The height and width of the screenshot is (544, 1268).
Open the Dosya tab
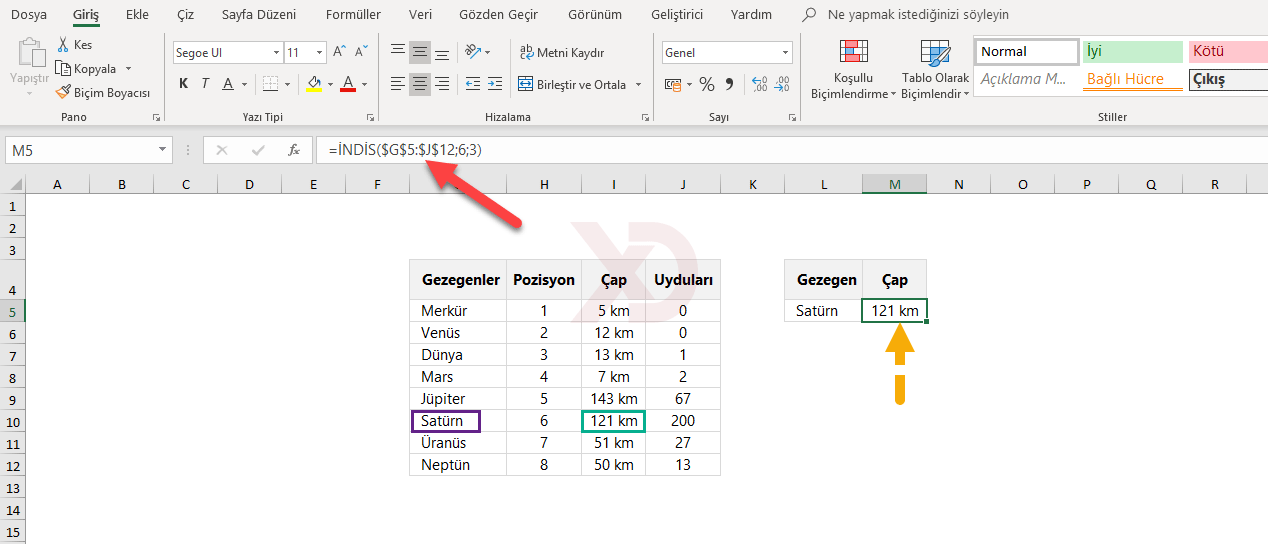coord(29,15)
